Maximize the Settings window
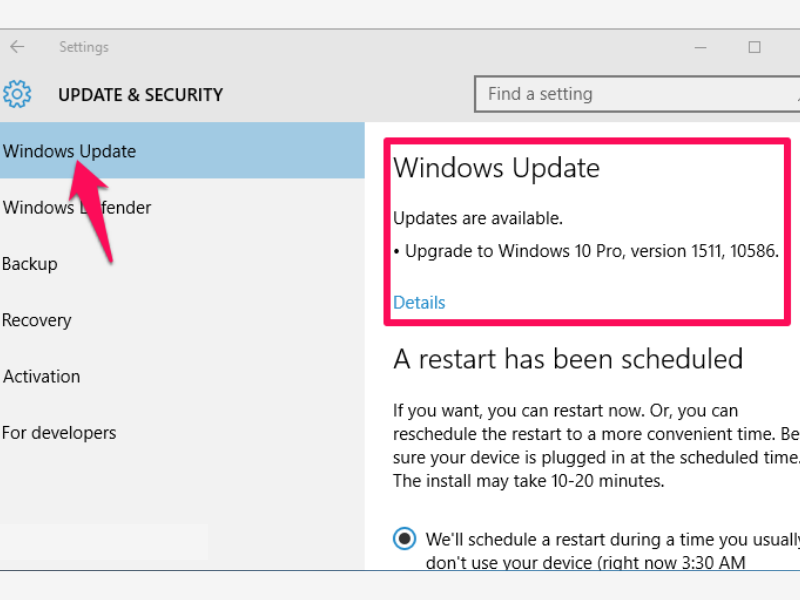 click(755, 47)
